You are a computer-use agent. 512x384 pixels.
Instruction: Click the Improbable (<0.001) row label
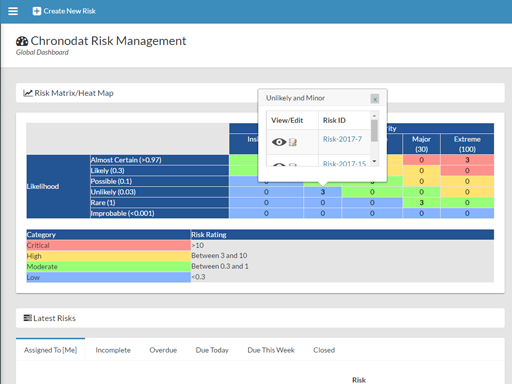click(160, 213)
